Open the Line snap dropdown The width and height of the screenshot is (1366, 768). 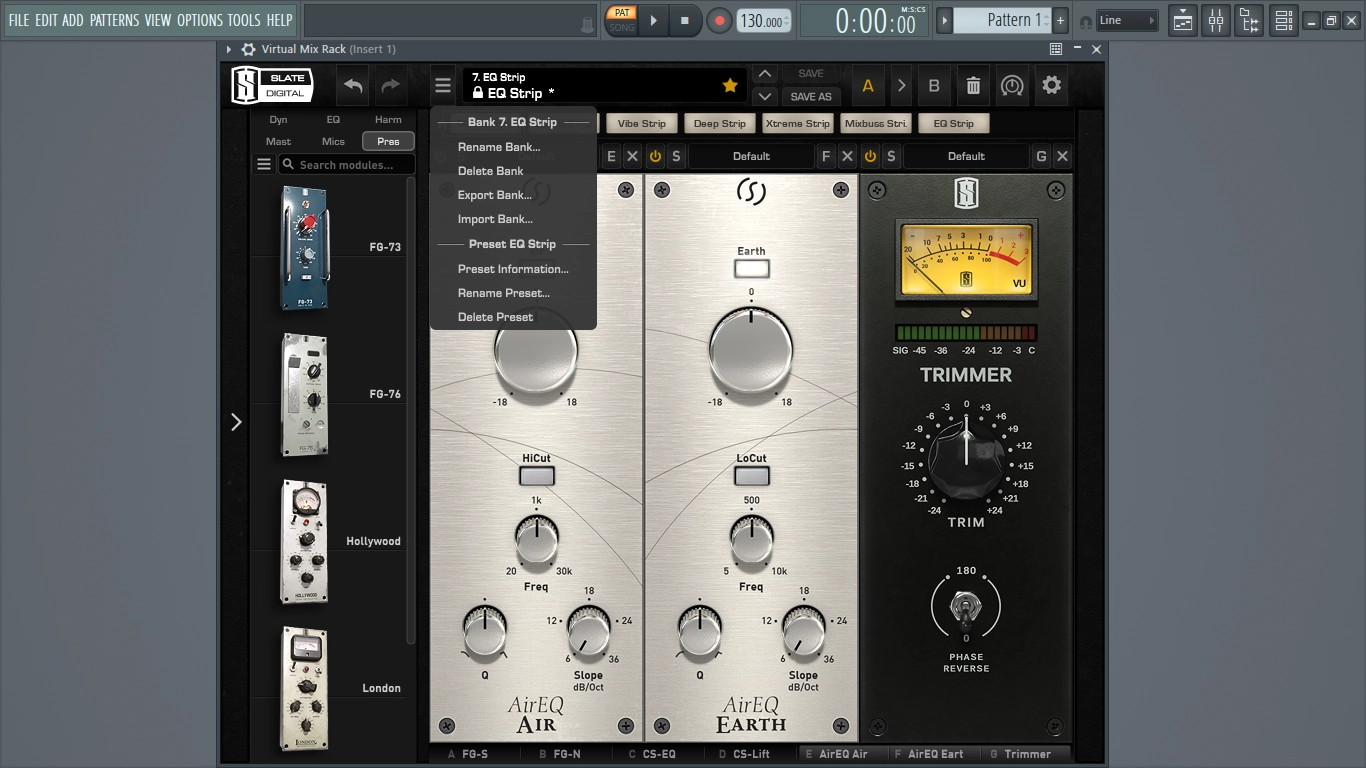pos(1127,20)
